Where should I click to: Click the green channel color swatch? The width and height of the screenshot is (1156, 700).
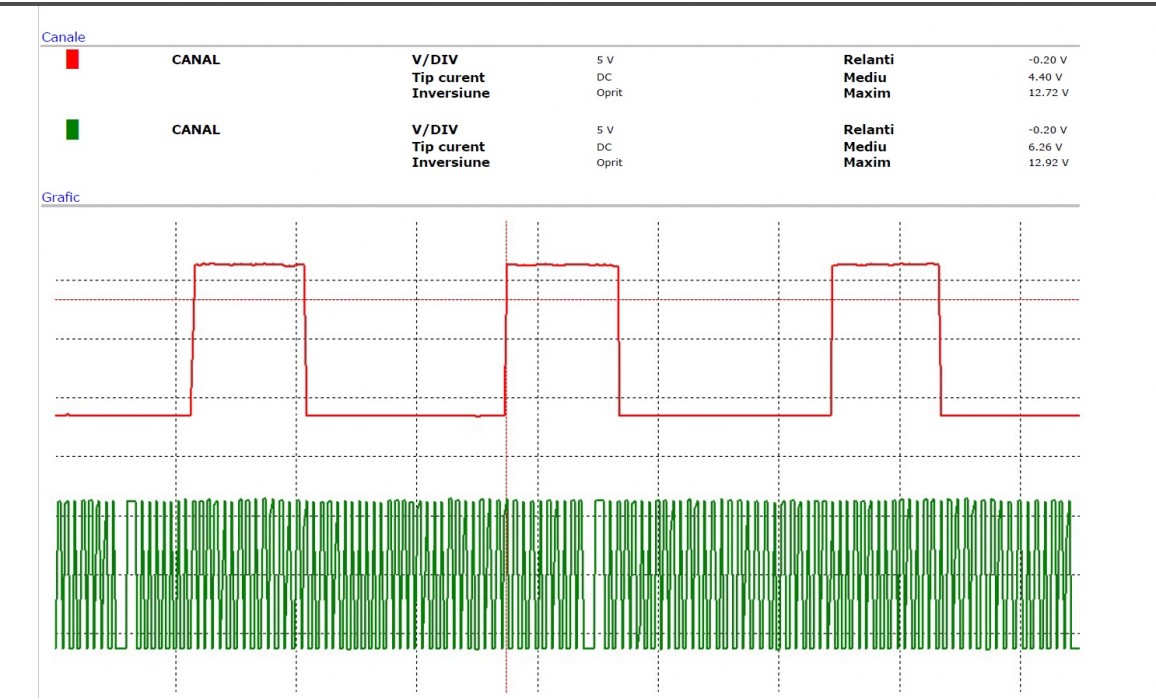click(x=72, y=130)
